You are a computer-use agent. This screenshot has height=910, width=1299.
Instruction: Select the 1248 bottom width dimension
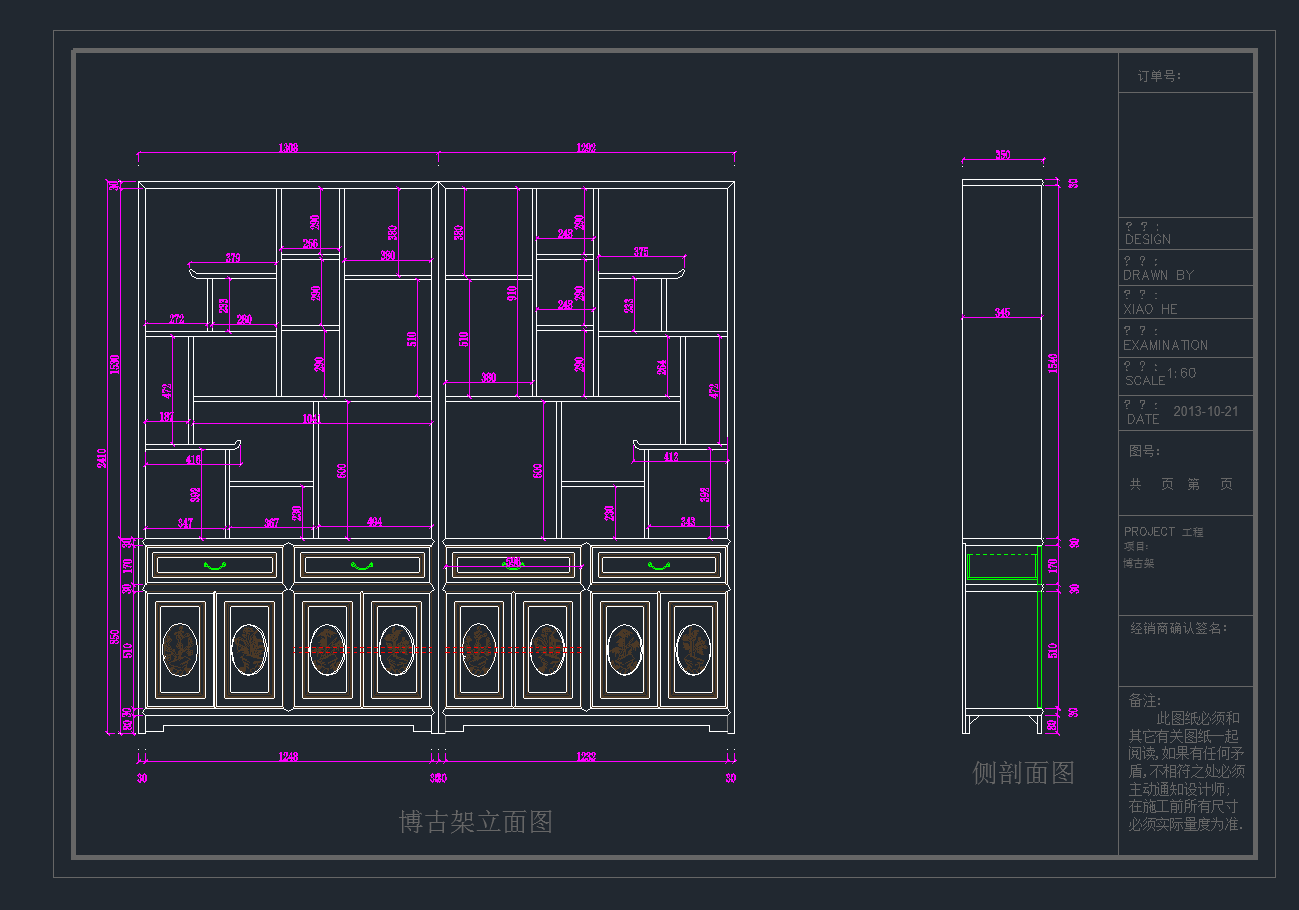point(288,757)
